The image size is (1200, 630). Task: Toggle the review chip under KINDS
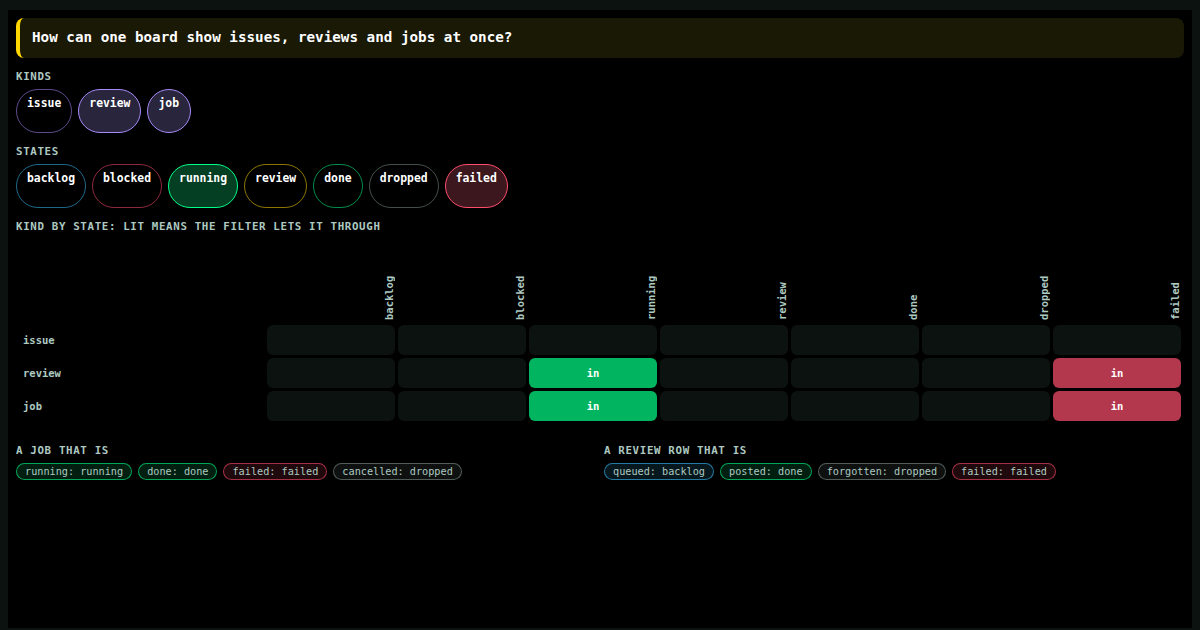point(110,111)
